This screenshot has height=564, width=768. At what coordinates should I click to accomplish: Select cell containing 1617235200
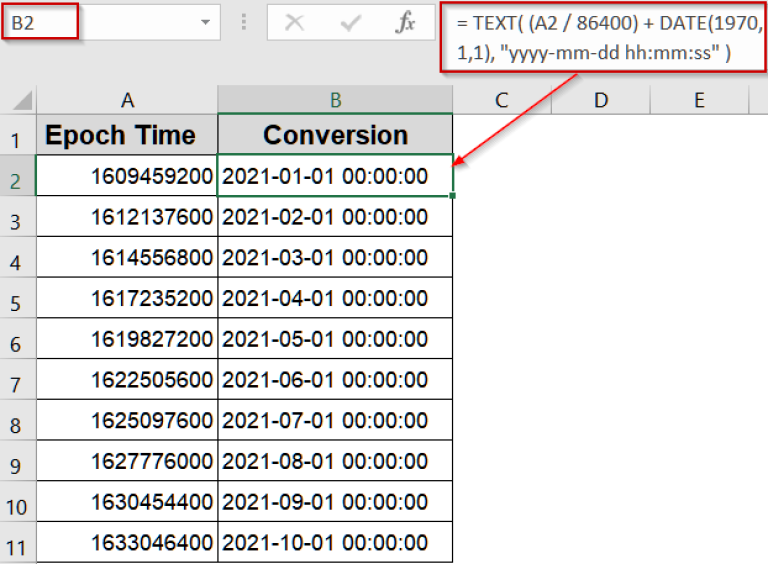tap(127, 298)
